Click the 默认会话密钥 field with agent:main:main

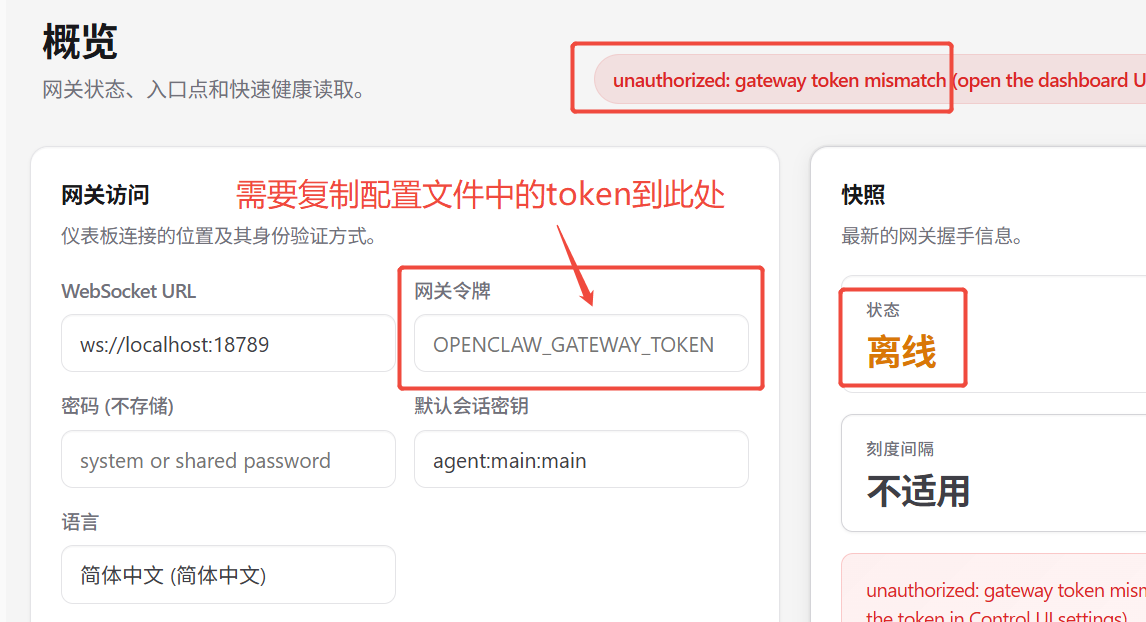(x=581, y=460)
